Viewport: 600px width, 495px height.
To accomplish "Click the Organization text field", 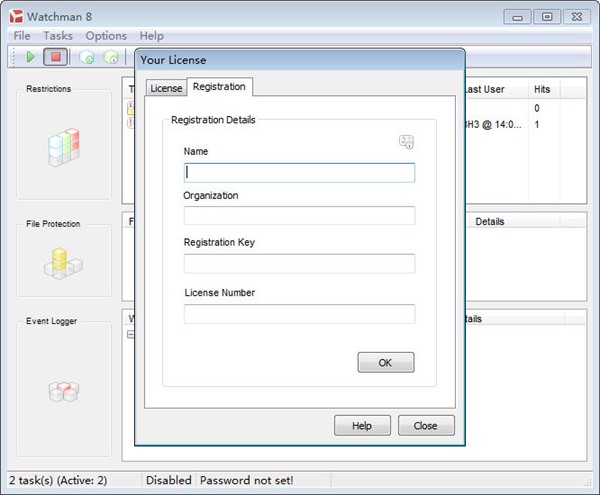I will [x=299, y=215].
